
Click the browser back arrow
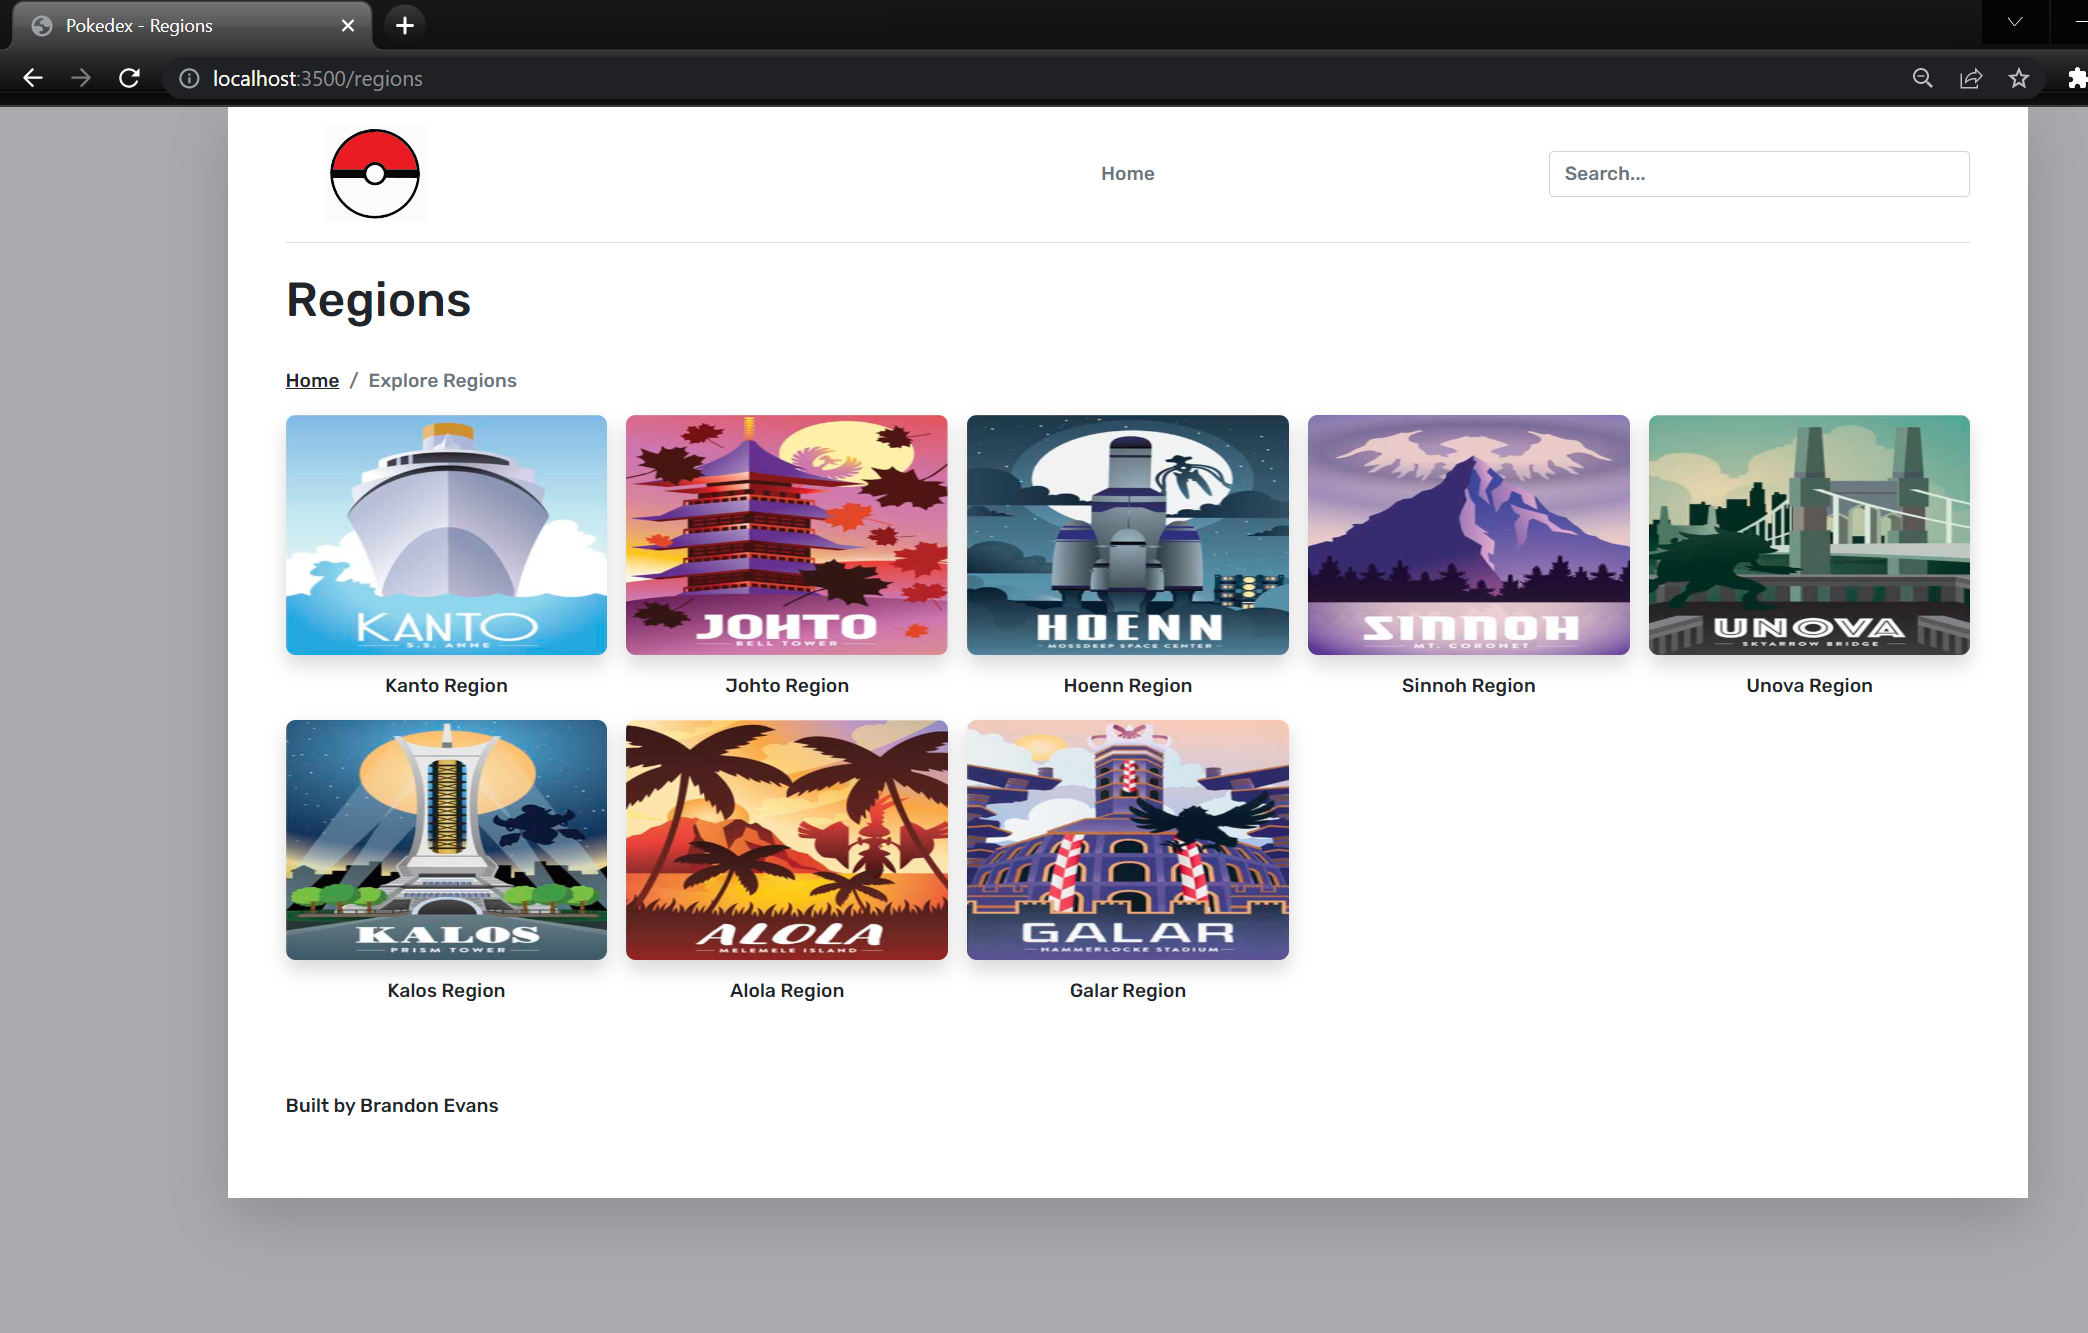[33, 78]
